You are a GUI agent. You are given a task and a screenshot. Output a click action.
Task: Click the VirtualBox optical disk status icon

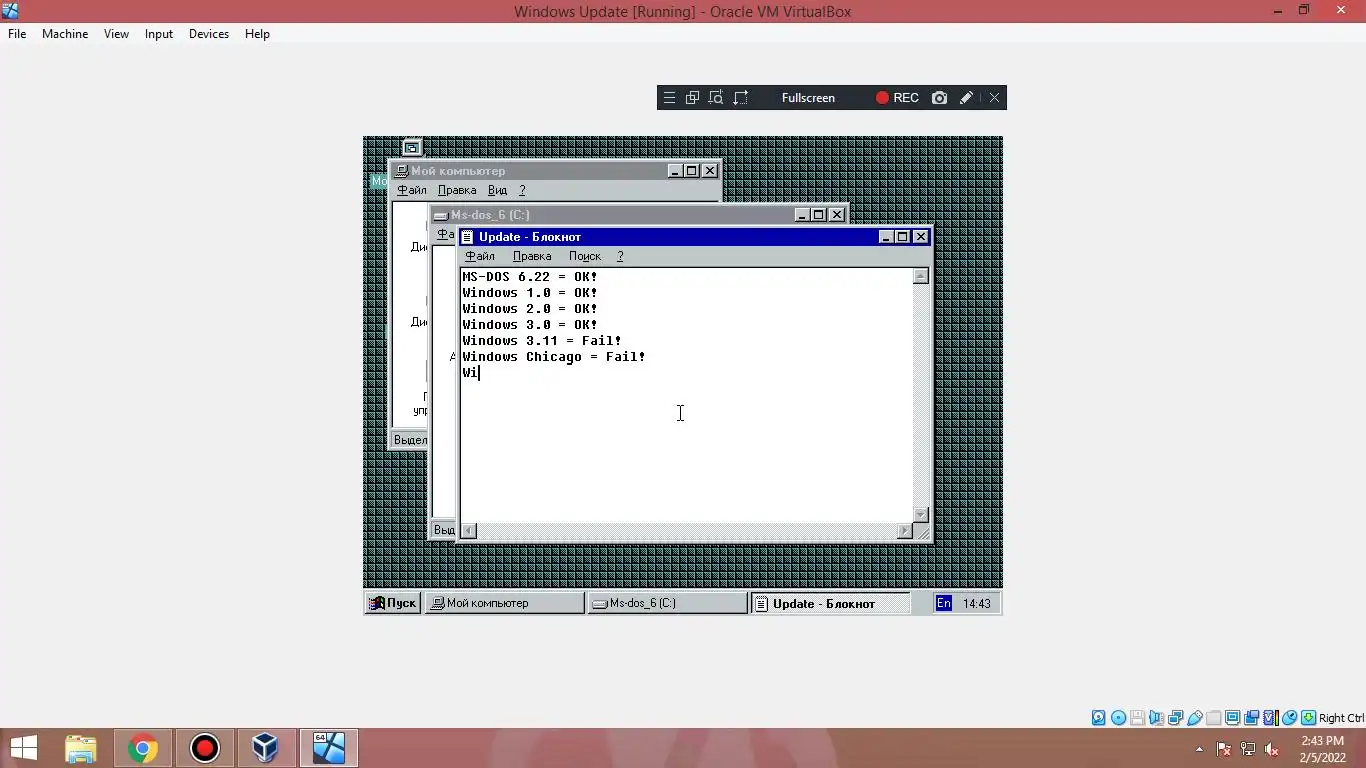[x=1118, y=718]
